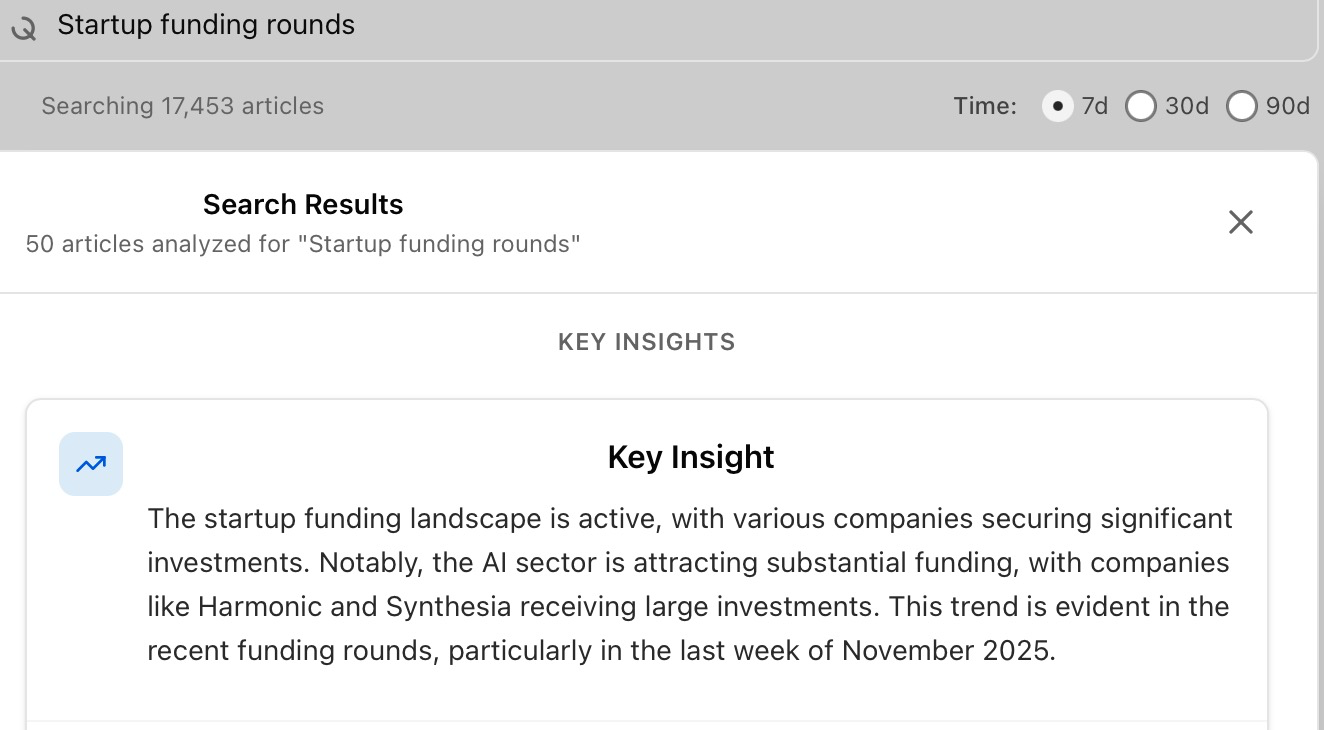Select the 7d time range
This screenshot has width=1324, height=730.
point(1057,106)
